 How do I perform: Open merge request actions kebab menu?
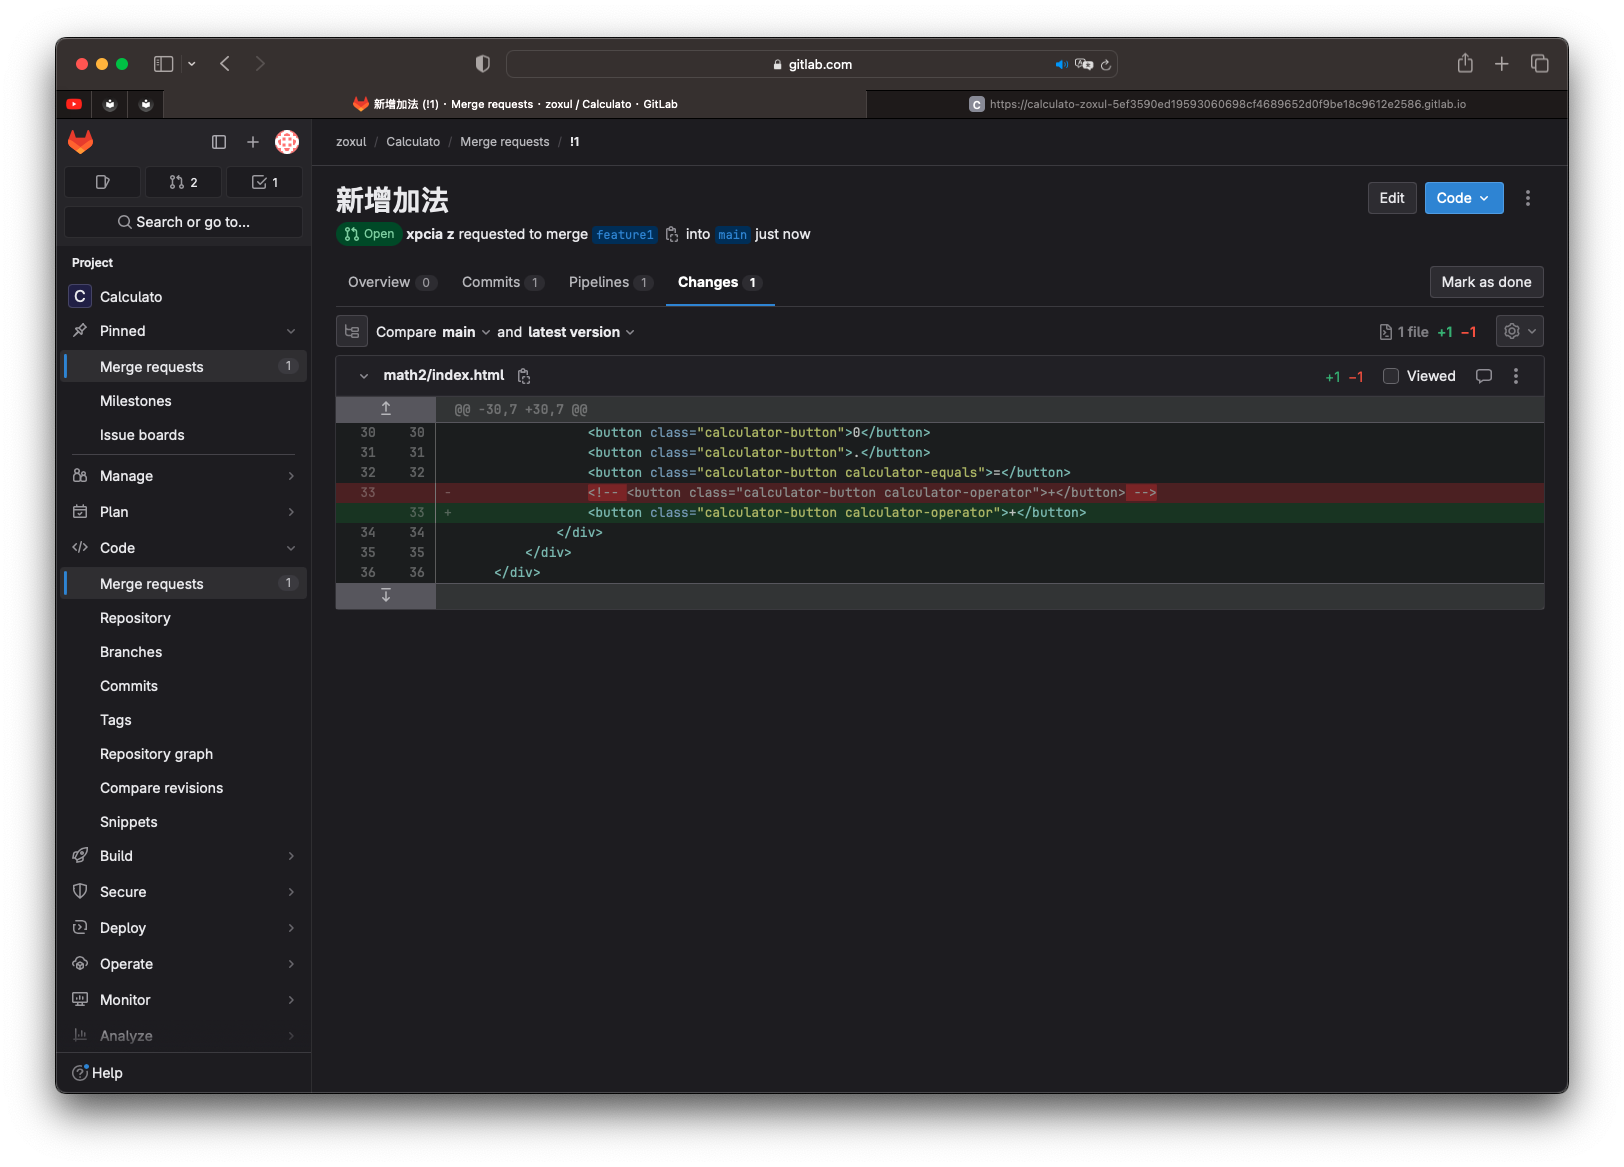point(1527,198)
